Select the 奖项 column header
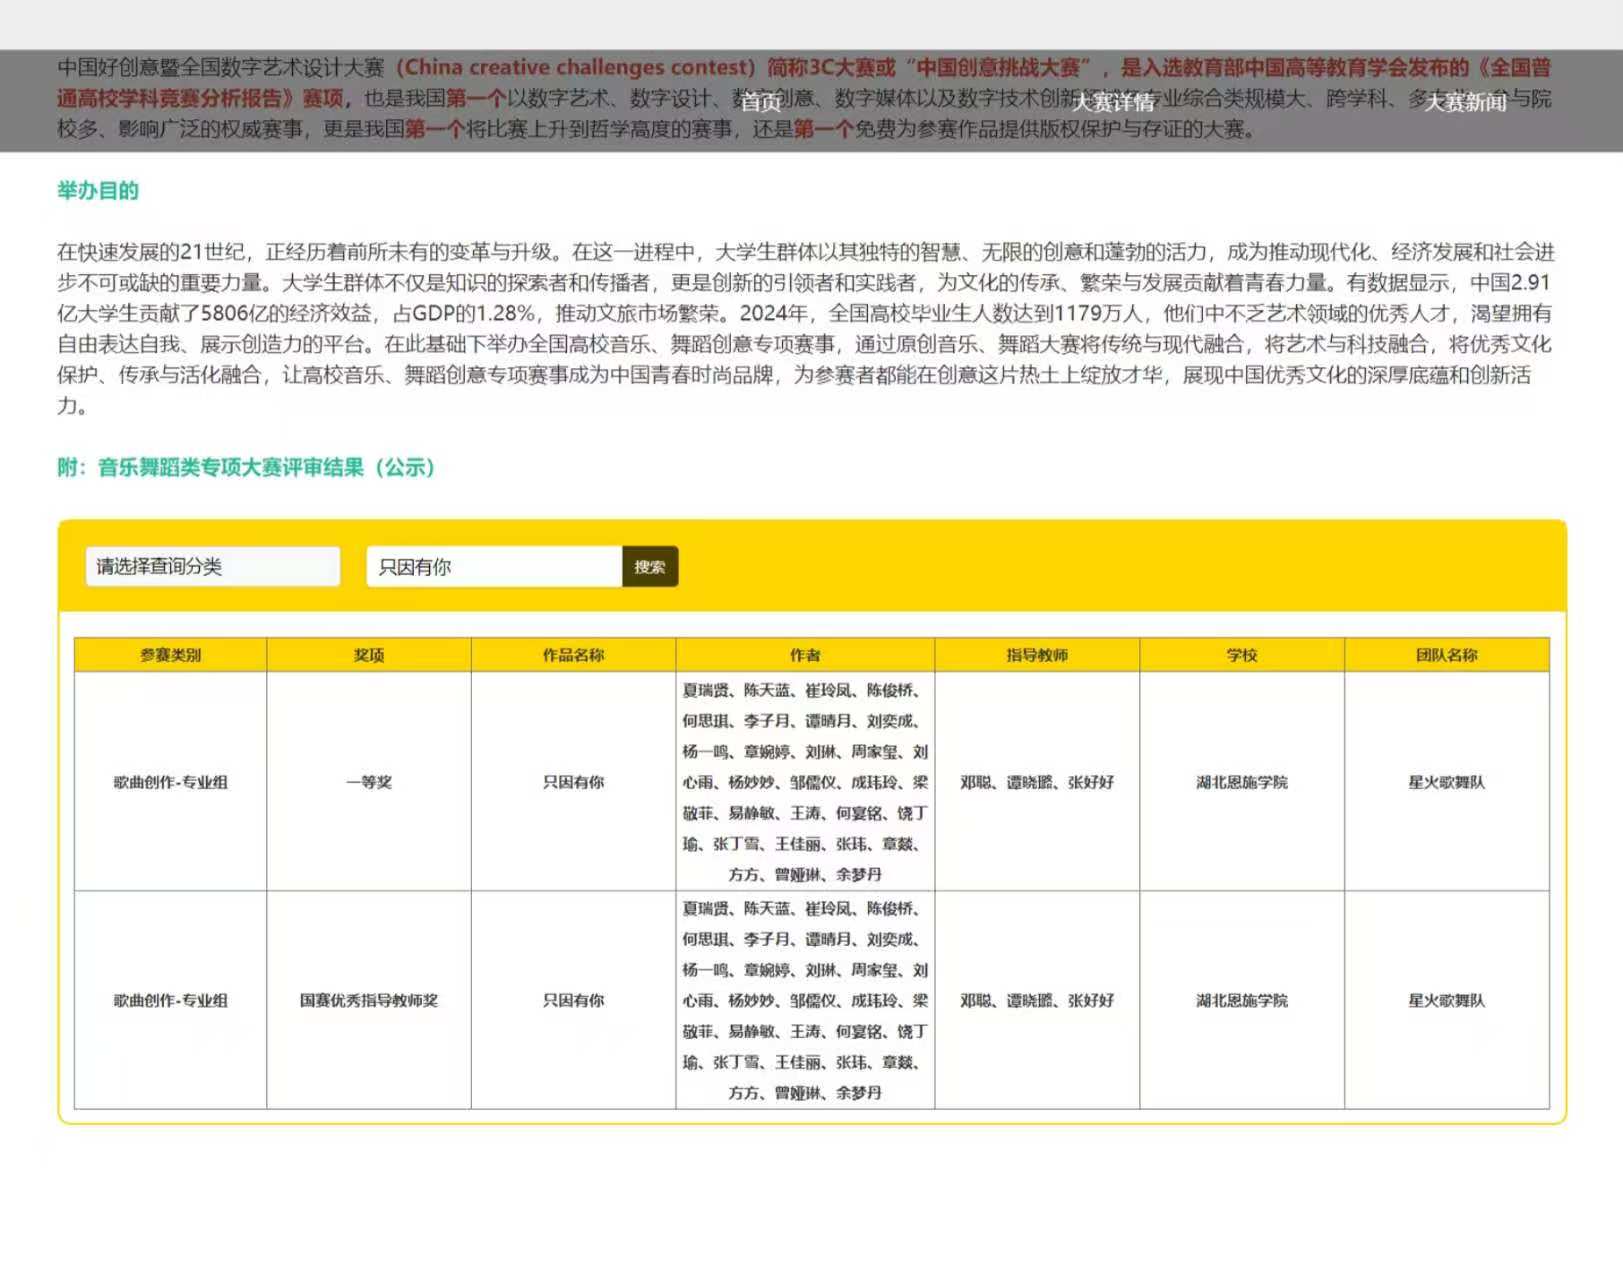Image resolution: width=1623 pixels, height=1280 pixels. point(369,655)
